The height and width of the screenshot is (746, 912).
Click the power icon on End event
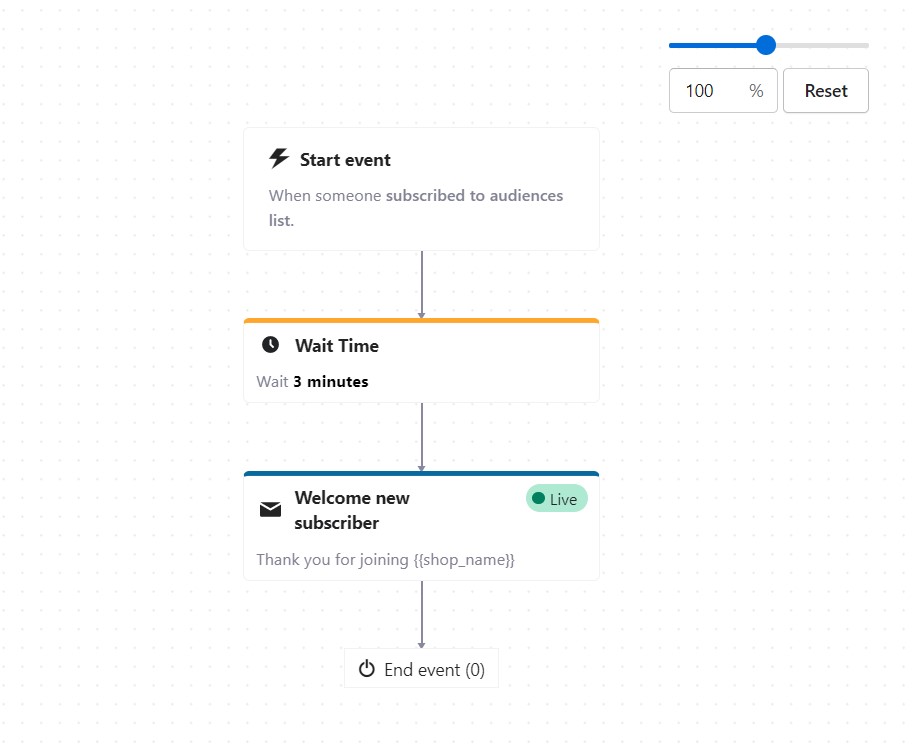point(367,669)
